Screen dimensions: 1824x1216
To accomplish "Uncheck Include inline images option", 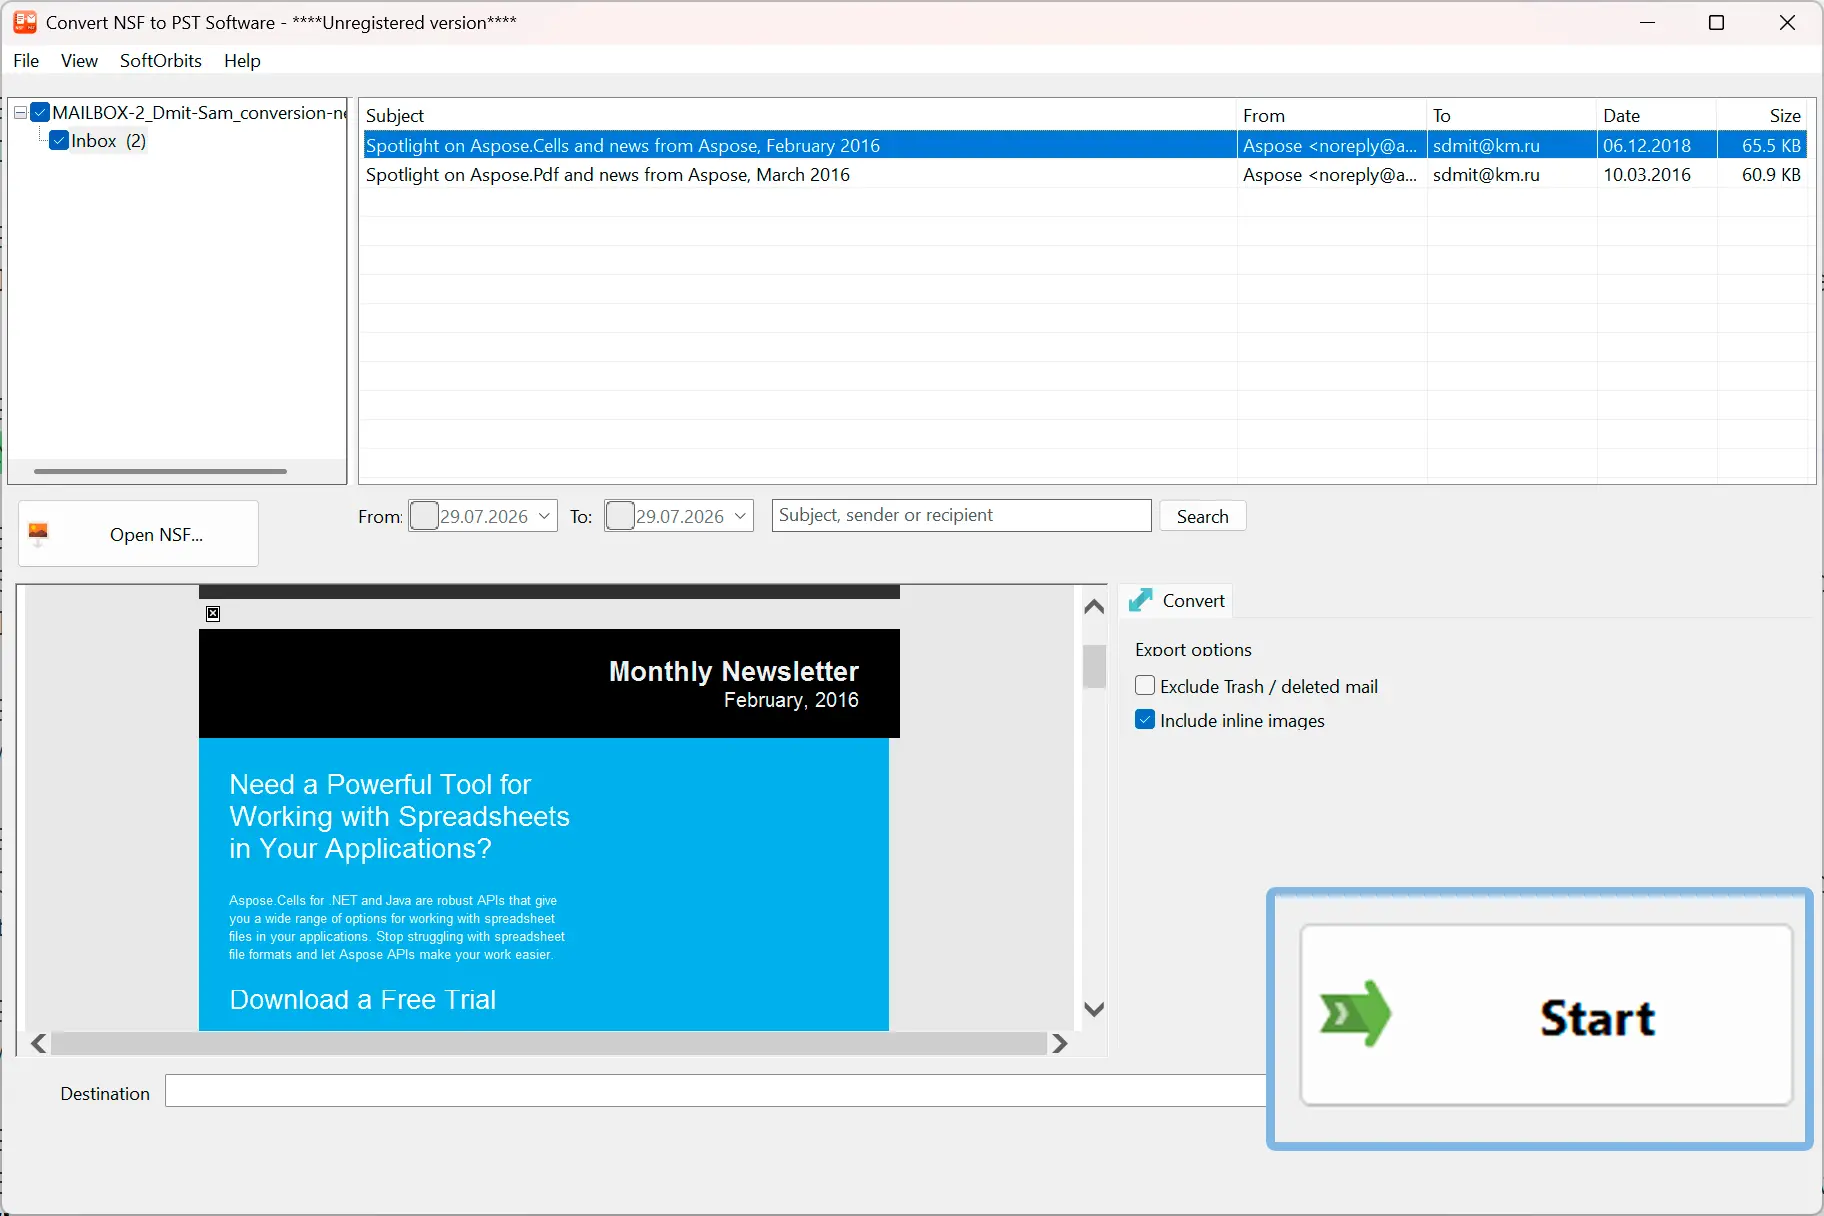I will 1145,720.
